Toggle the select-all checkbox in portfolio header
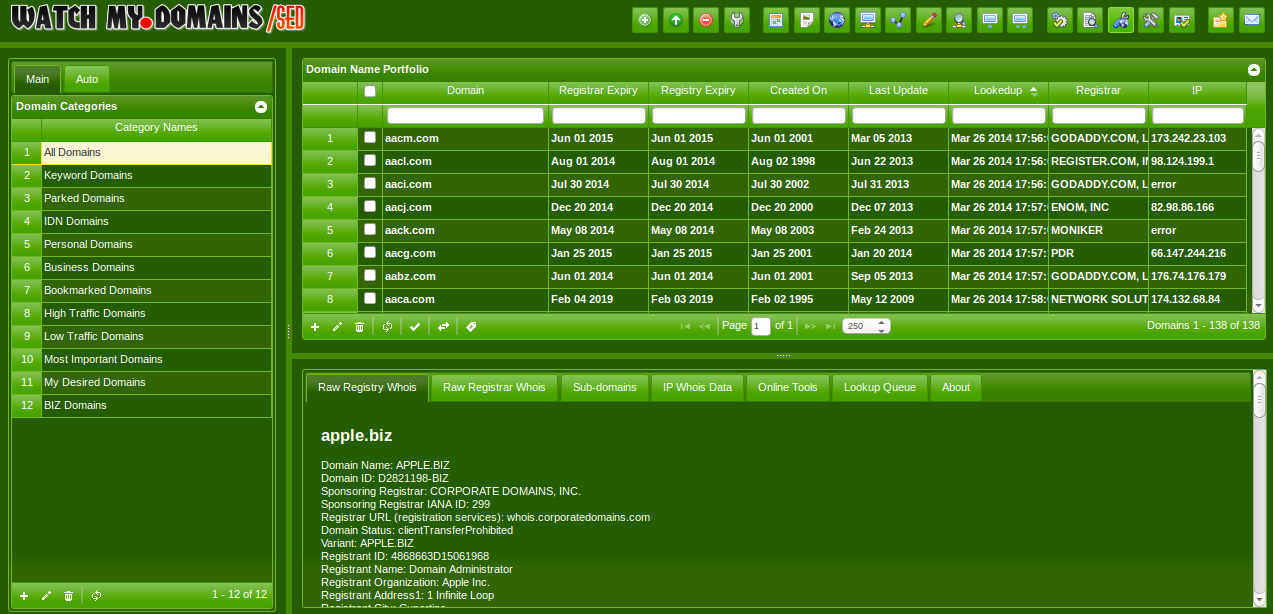Screen dimensions: 1273x614 tap(370, 91)
